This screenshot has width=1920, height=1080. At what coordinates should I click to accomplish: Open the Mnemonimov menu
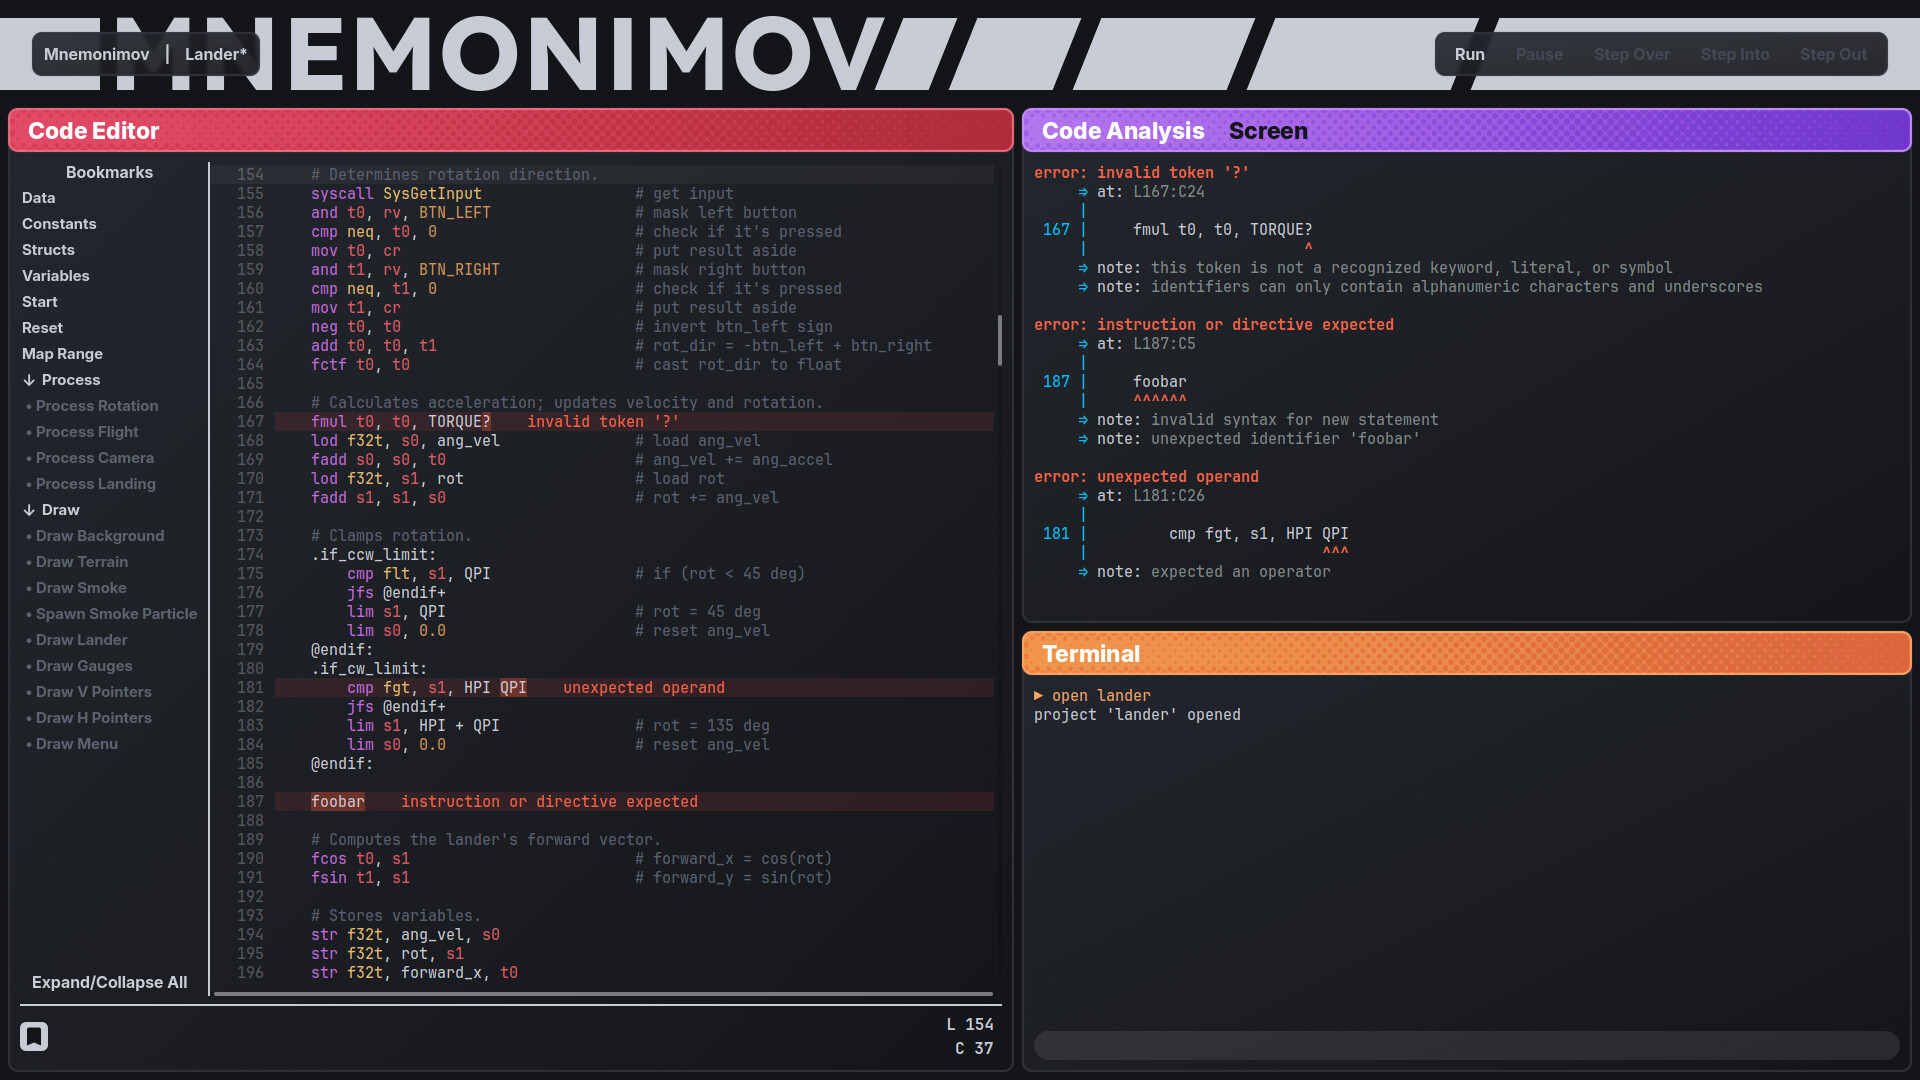pos(96,54)
